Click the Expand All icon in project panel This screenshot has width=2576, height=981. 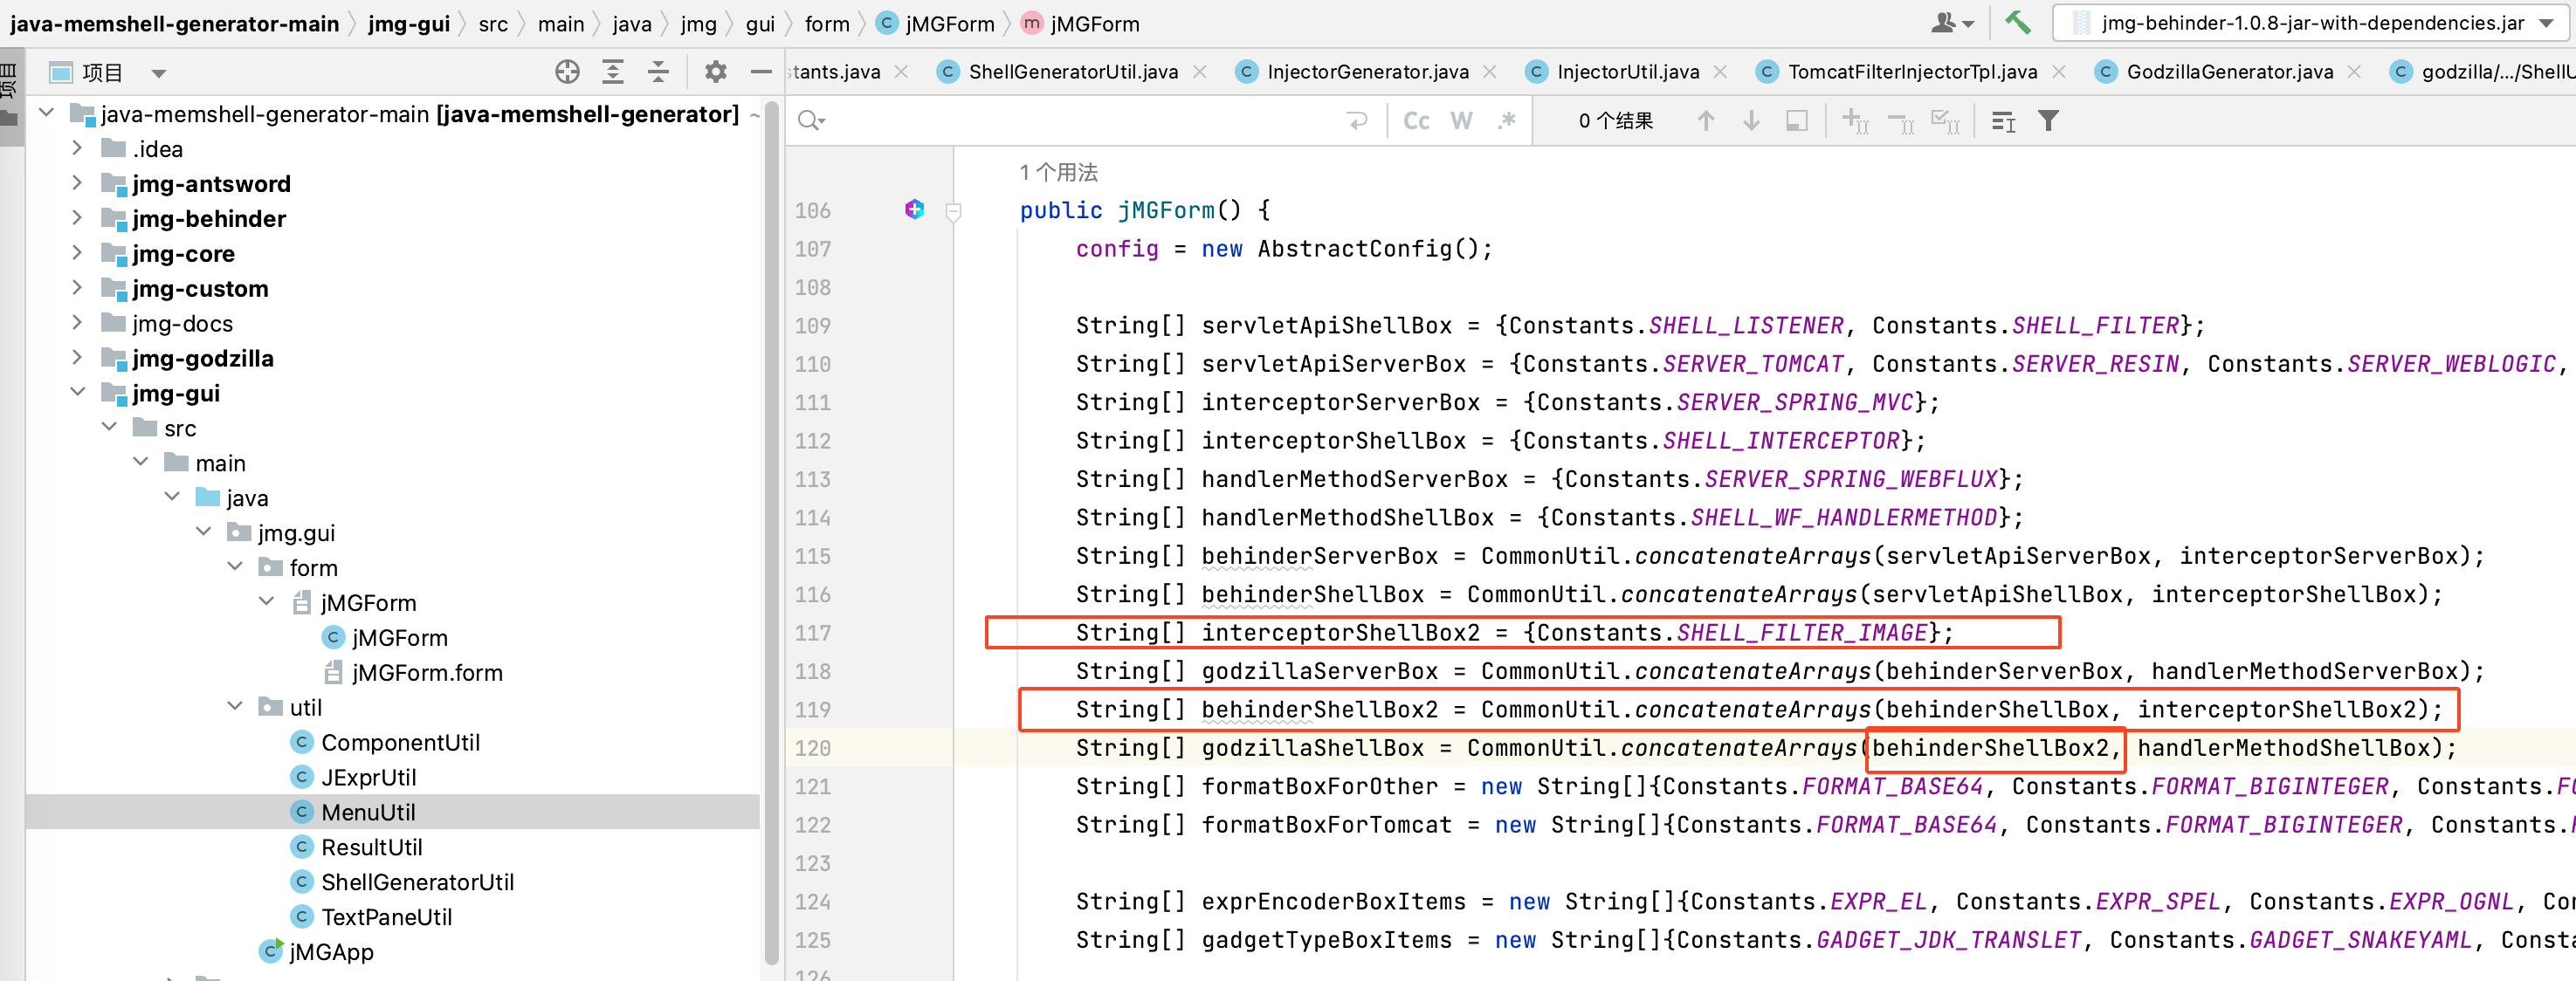[613, 72]
